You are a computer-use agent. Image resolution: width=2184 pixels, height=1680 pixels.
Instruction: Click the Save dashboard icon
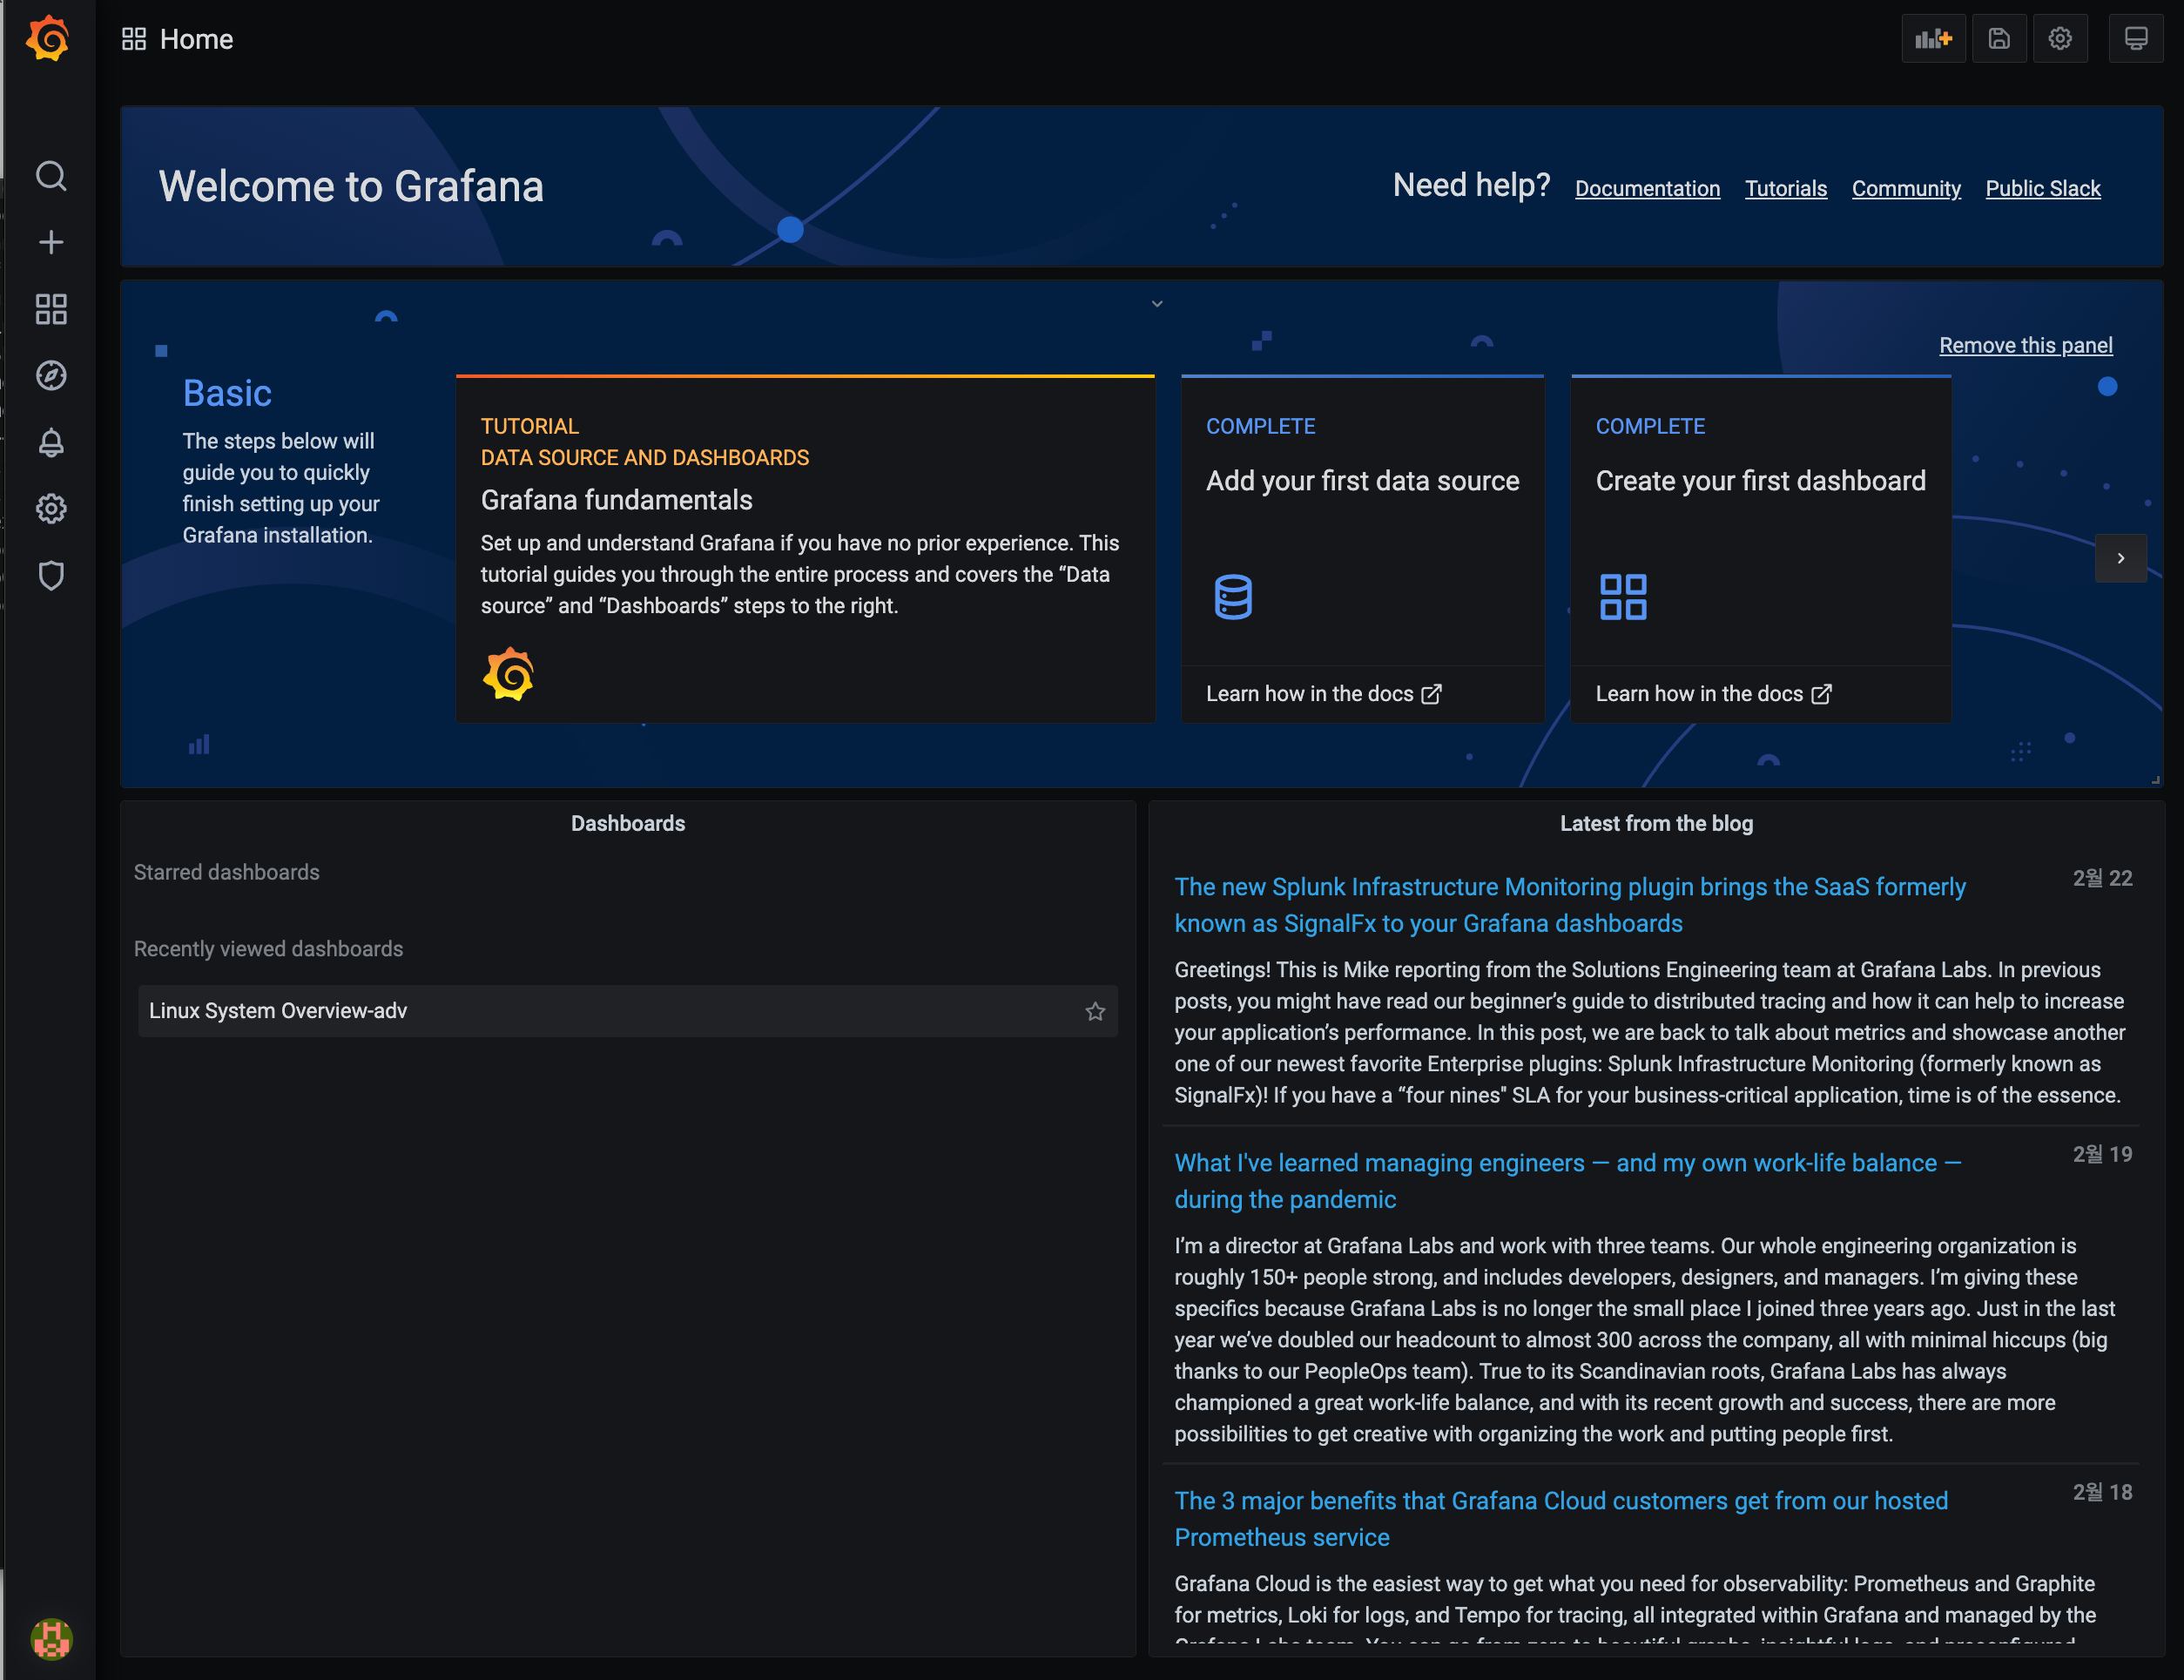pos(1998,39)
